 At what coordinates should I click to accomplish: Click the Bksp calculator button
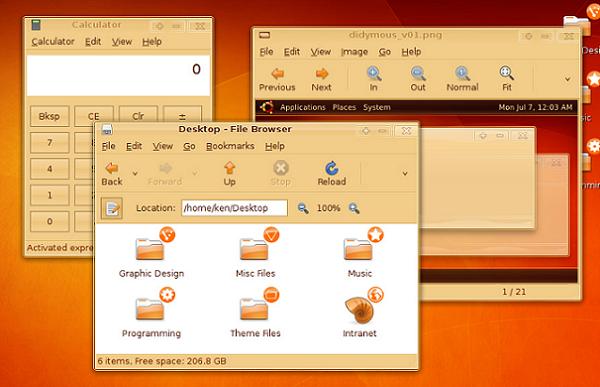[49, 116]
